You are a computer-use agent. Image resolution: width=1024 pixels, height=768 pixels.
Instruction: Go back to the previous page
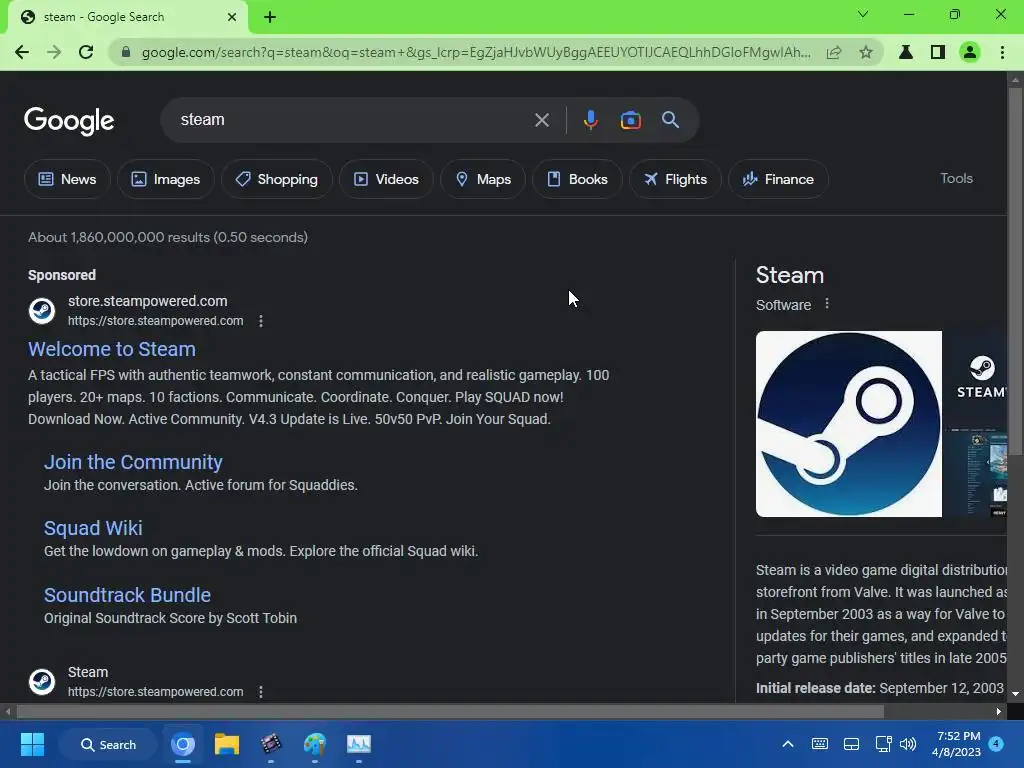click(x=22, y=52)
